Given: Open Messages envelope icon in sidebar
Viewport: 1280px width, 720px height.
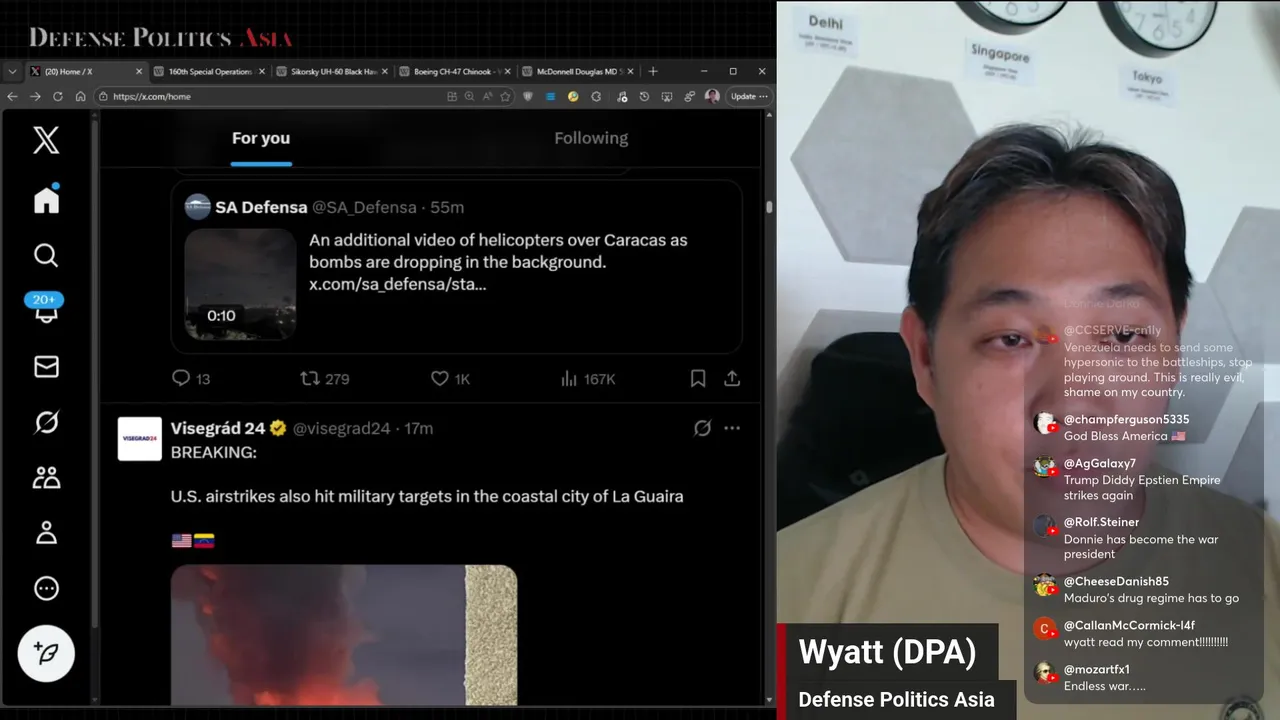Looking at the screenshot, I should [46, 367].
